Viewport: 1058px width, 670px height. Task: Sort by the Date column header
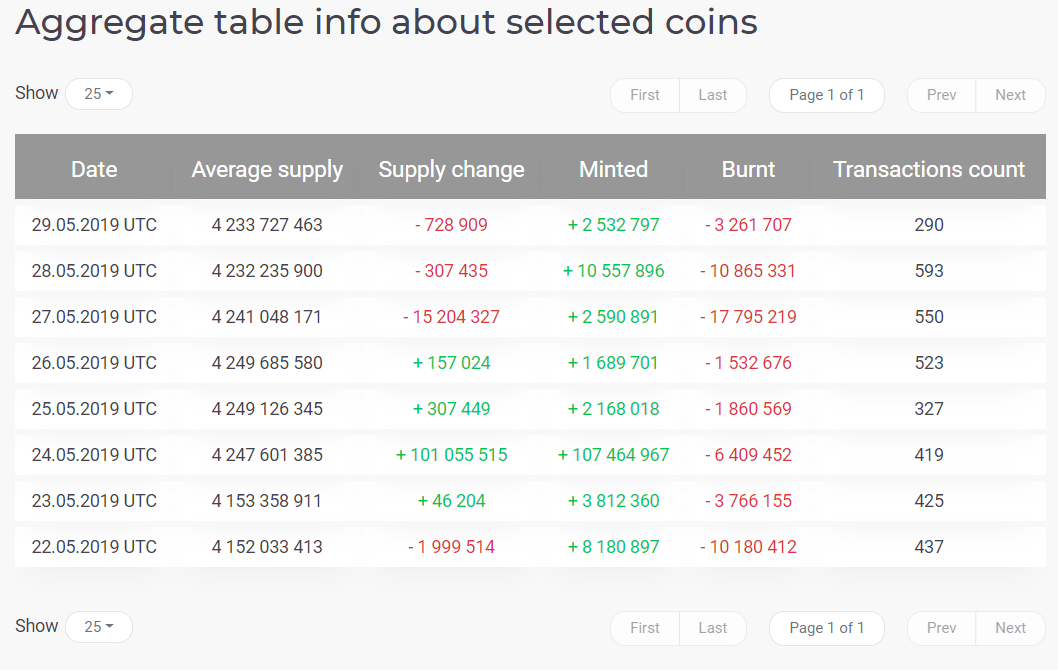[x=94, y=170]
